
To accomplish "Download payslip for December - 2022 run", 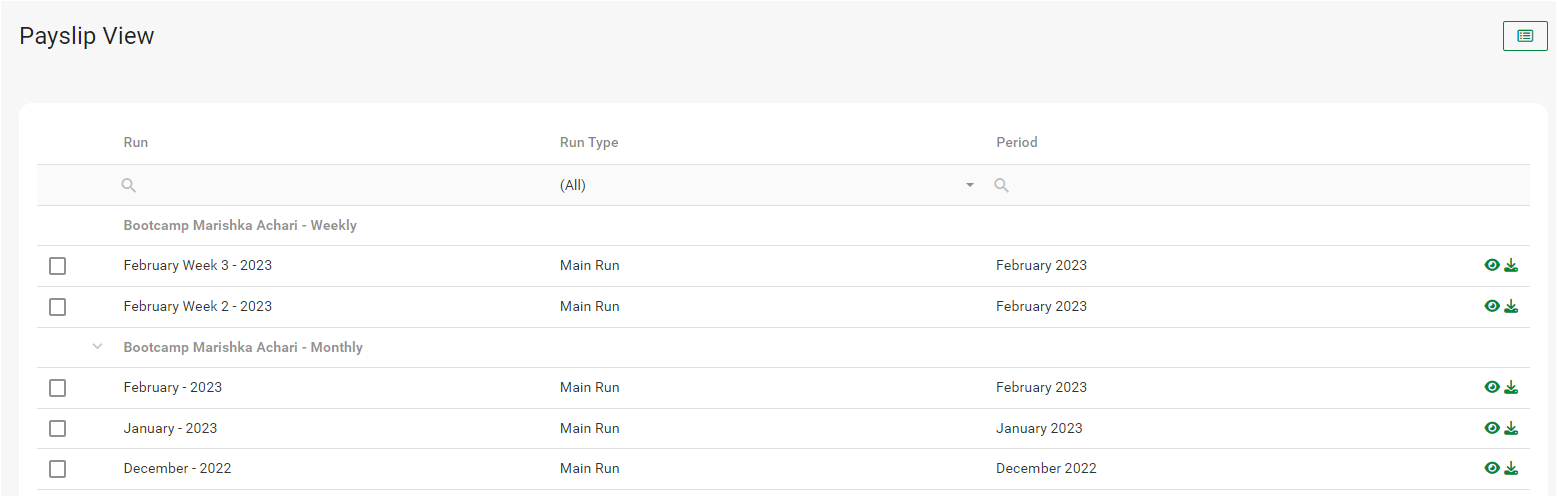I will [x=1511, y=468].
